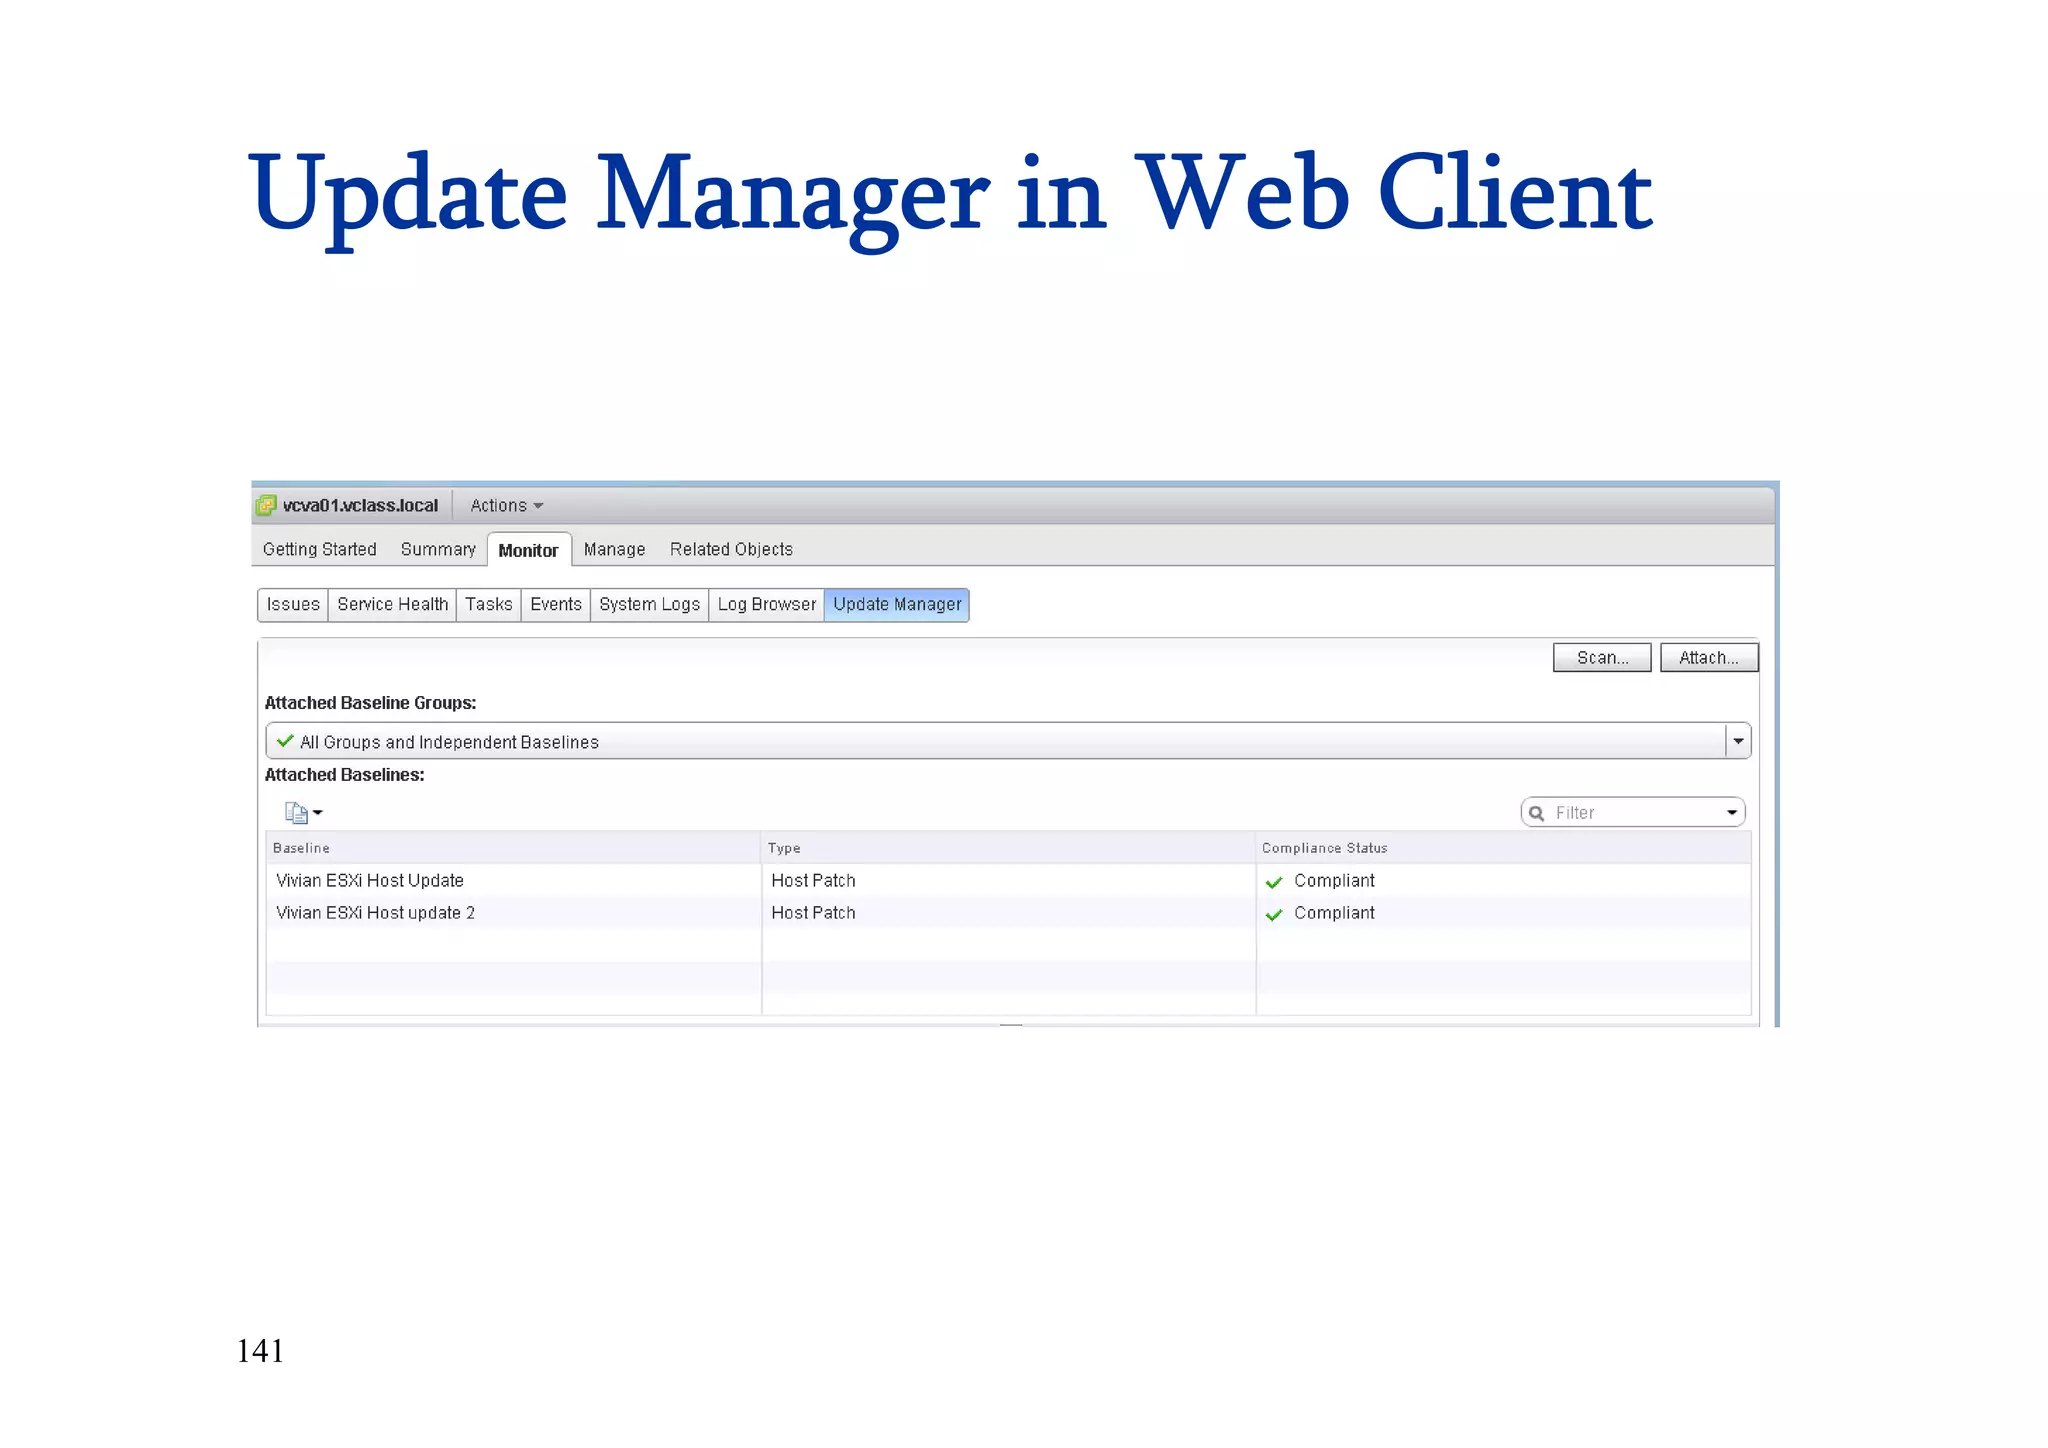2048x1448 pixels.
Task: Click the Attach... button
Action: [x=1708, y=658]
